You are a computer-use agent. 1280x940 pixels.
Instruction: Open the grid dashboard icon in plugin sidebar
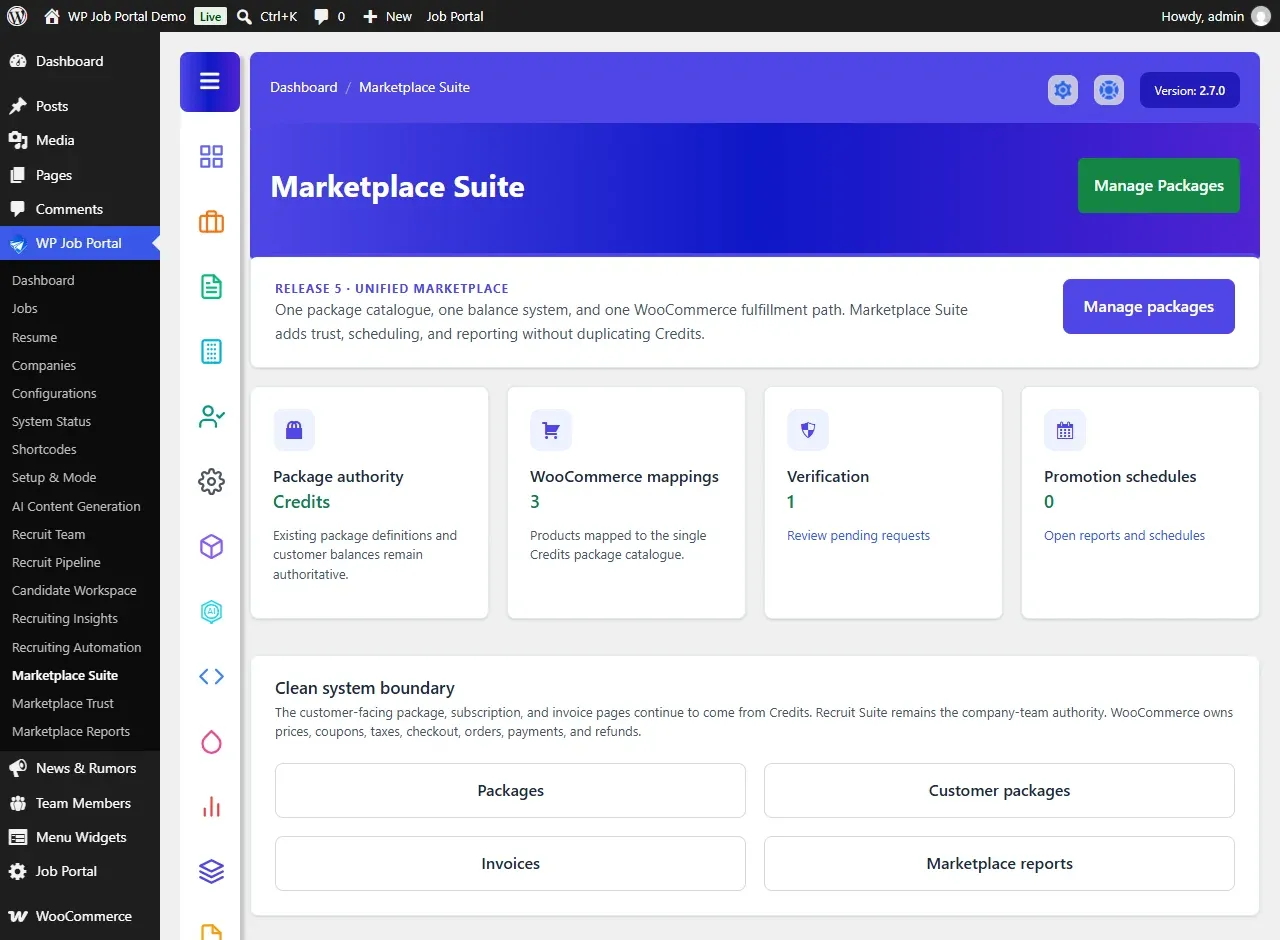click(x=211, y=157)
